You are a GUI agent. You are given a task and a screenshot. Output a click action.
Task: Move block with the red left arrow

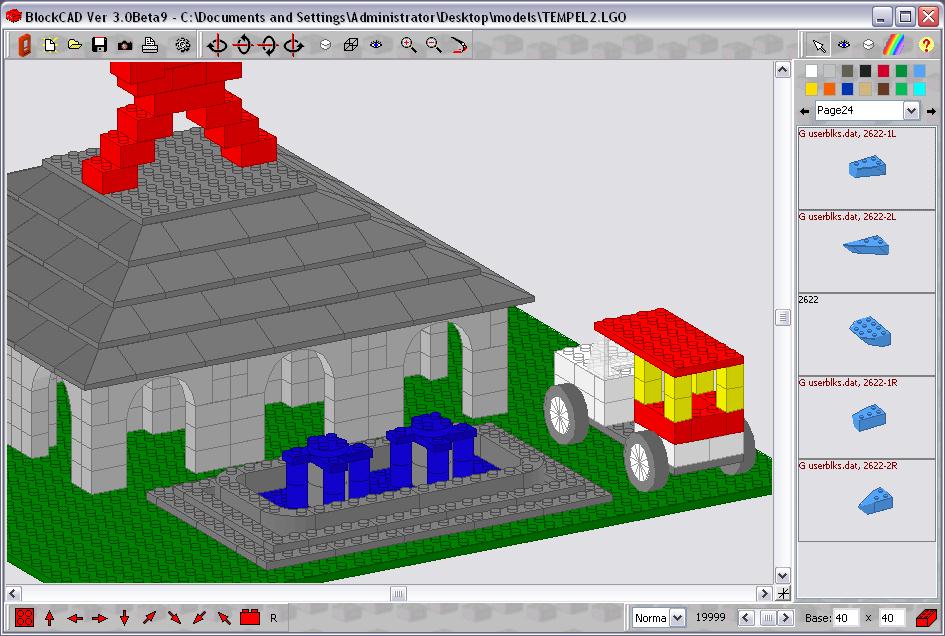[x=75, y=619]
